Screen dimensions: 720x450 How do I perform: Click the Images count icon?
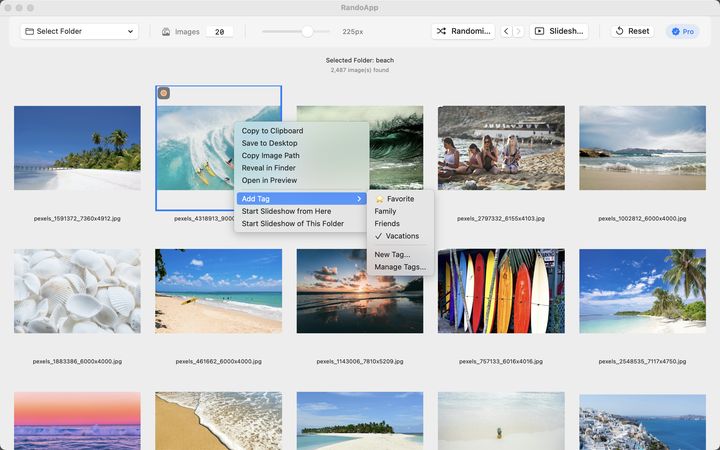[x=166, y=32]
